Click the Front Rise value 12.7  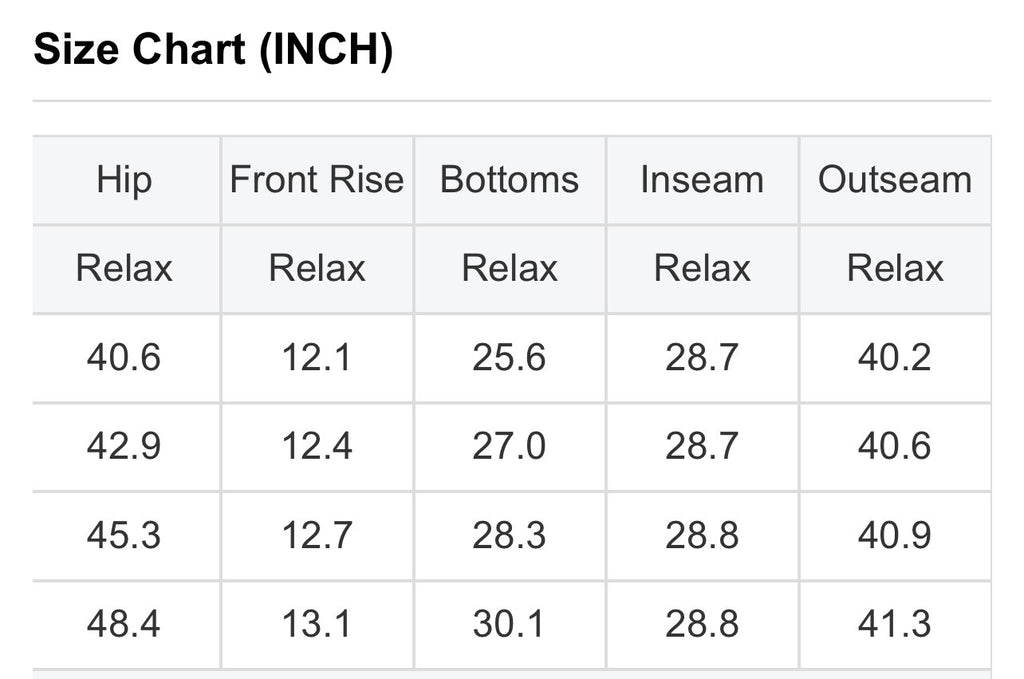pyautogui.click(x=317, y=535)
